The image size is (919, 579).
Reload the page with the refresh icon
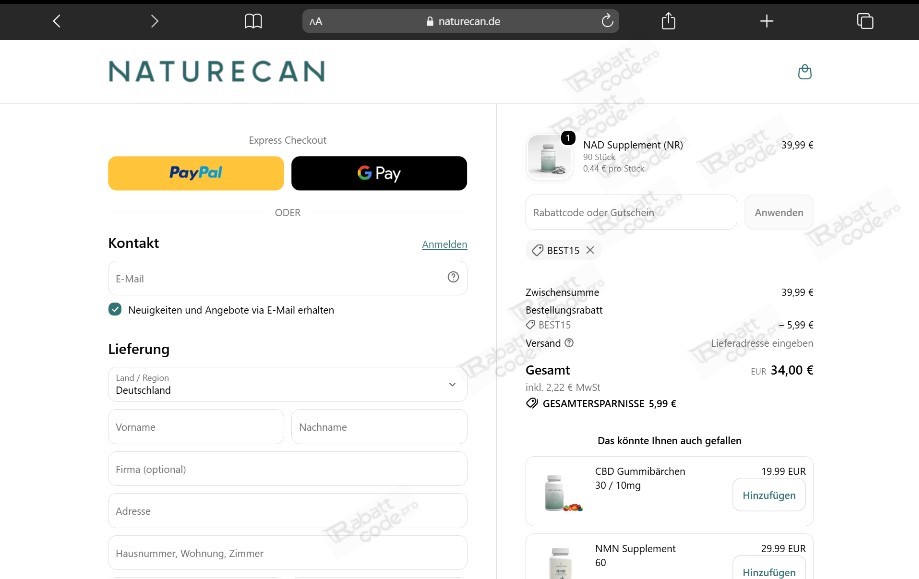[607, 21]
